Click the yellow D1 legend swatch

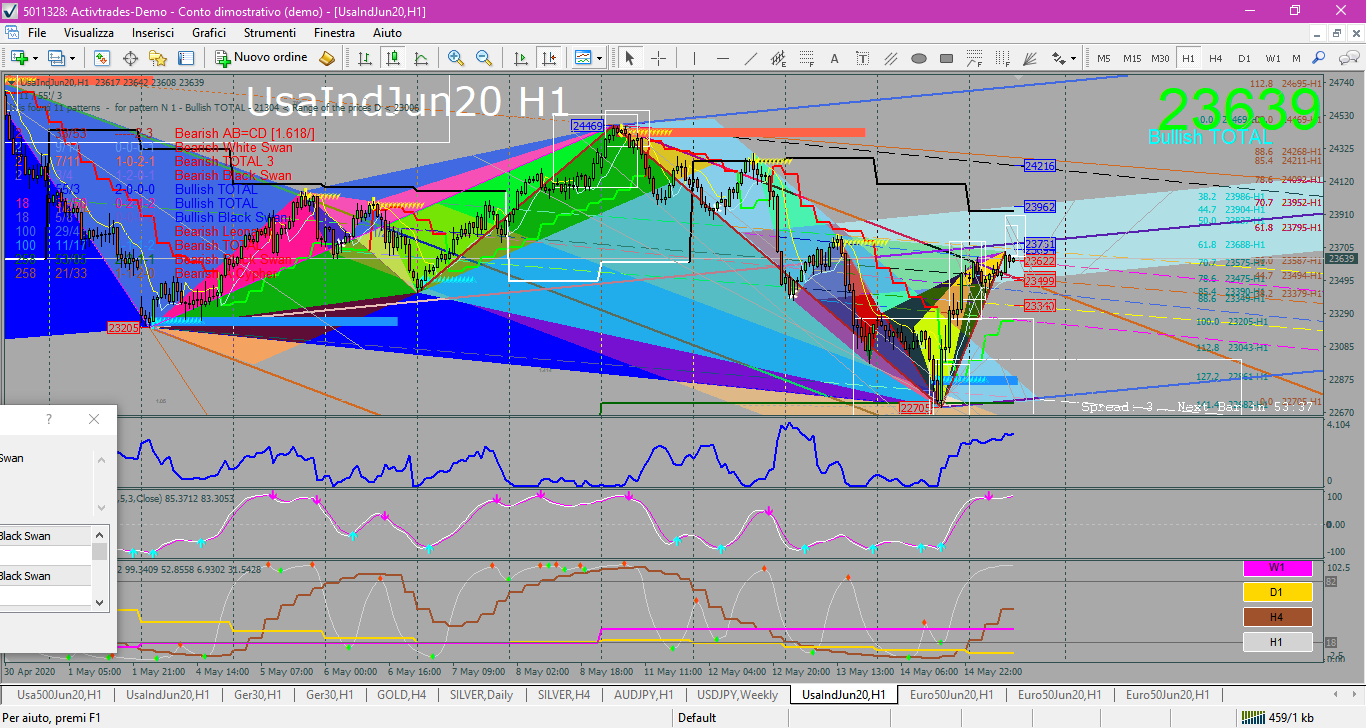click(1277, 593)
